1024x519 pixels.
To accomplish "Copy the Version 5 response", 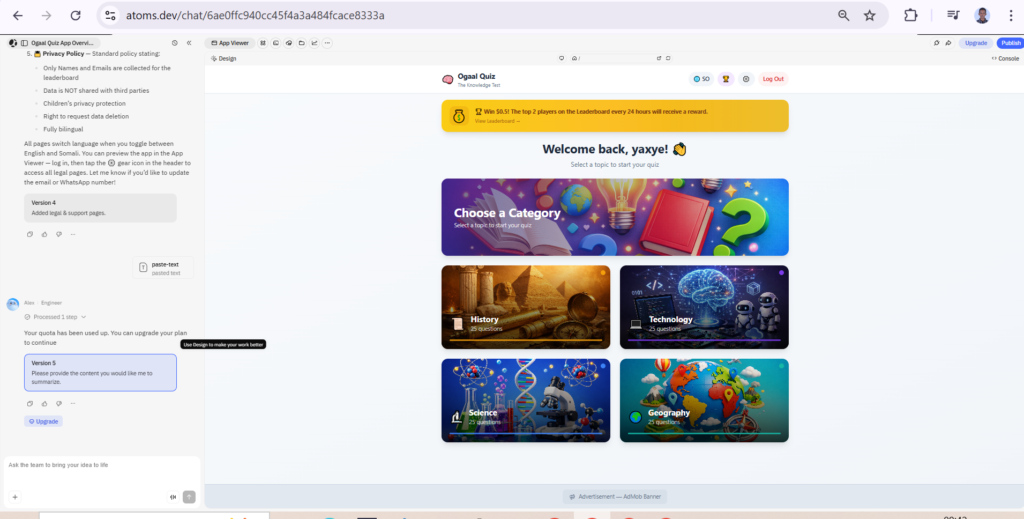I will point(30,404).
